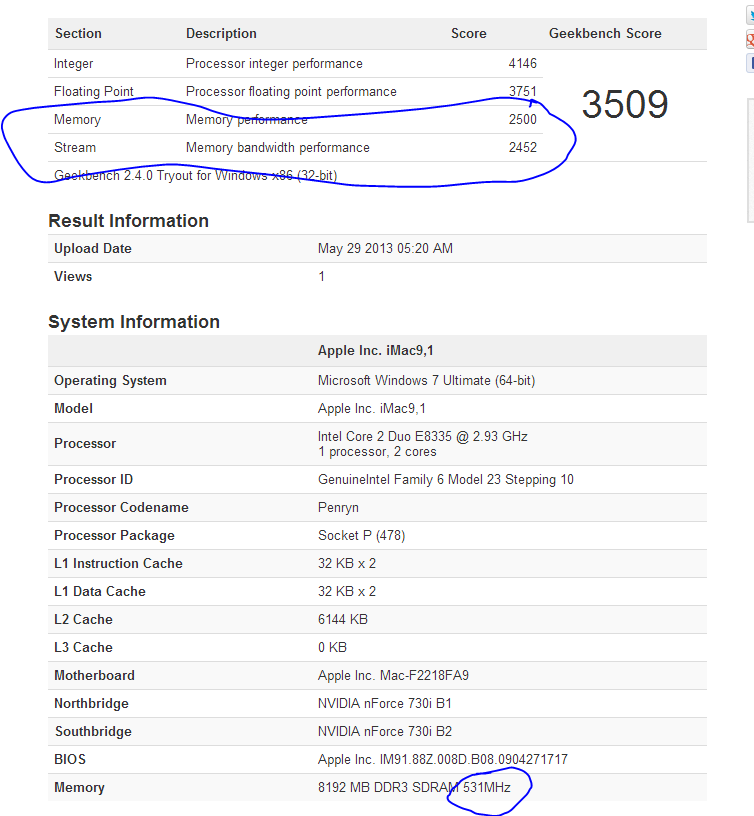
Task: Click the System Information heading
Action: click(134, 322)
